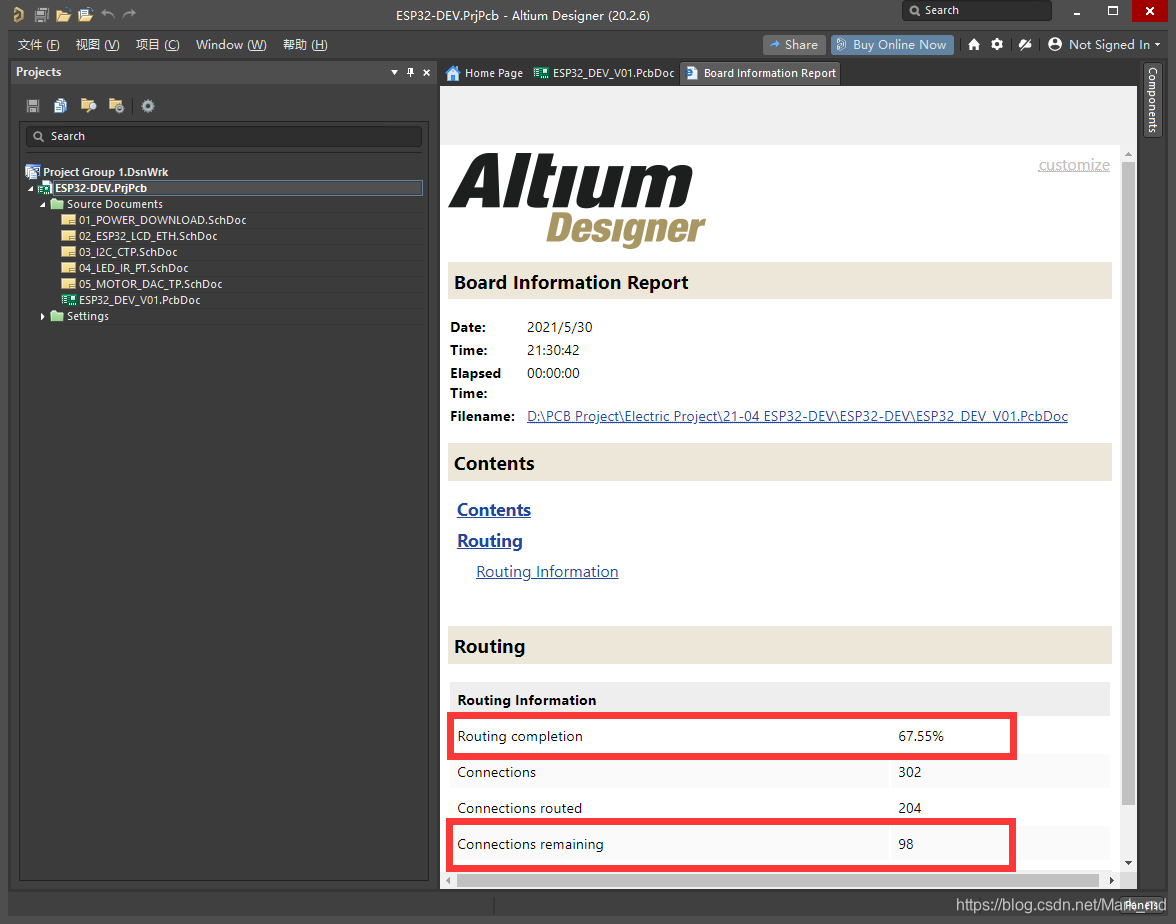Select 04_LED_IR_PT.SchDoc

pos(134,268)
